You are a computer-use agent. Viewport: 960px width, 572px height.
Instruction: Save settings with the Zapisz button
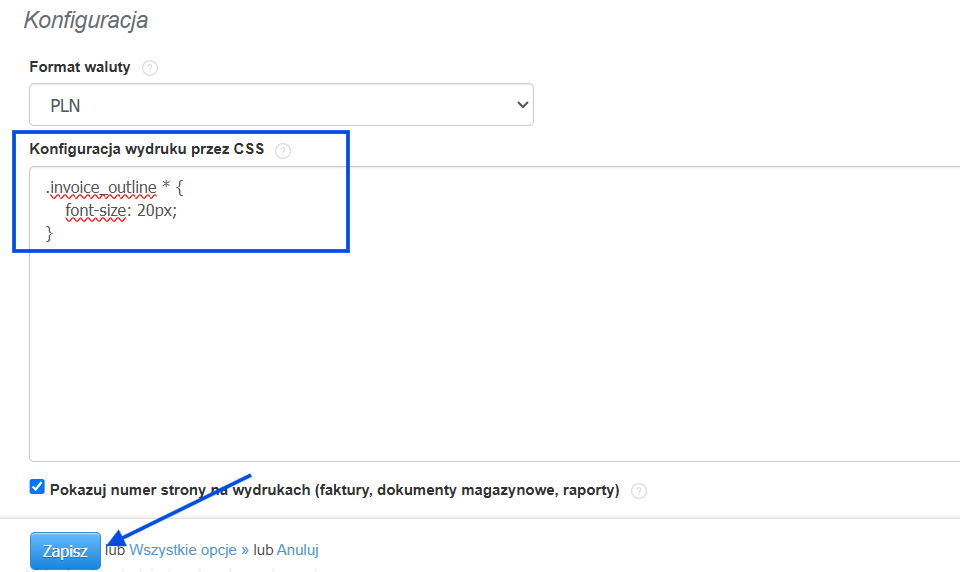click(66, 551)
